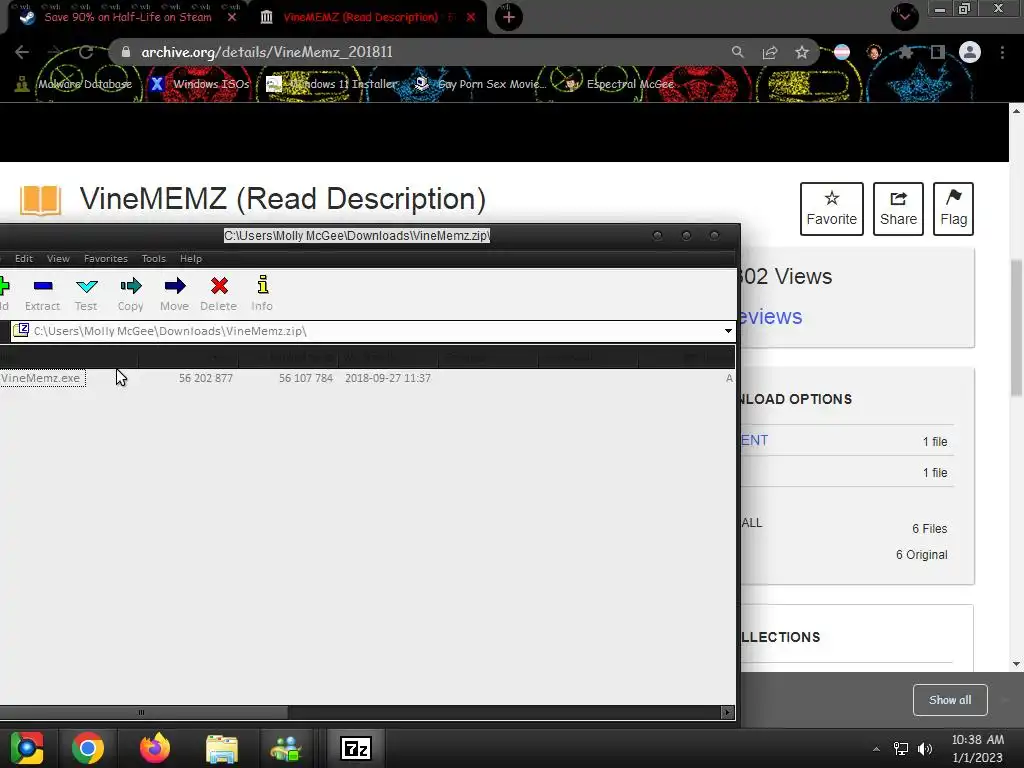This screenshot has width=1024, height=768.
Task: Click the share page icon in address bar
Action: pyautogui.click(x=769, y=52)
